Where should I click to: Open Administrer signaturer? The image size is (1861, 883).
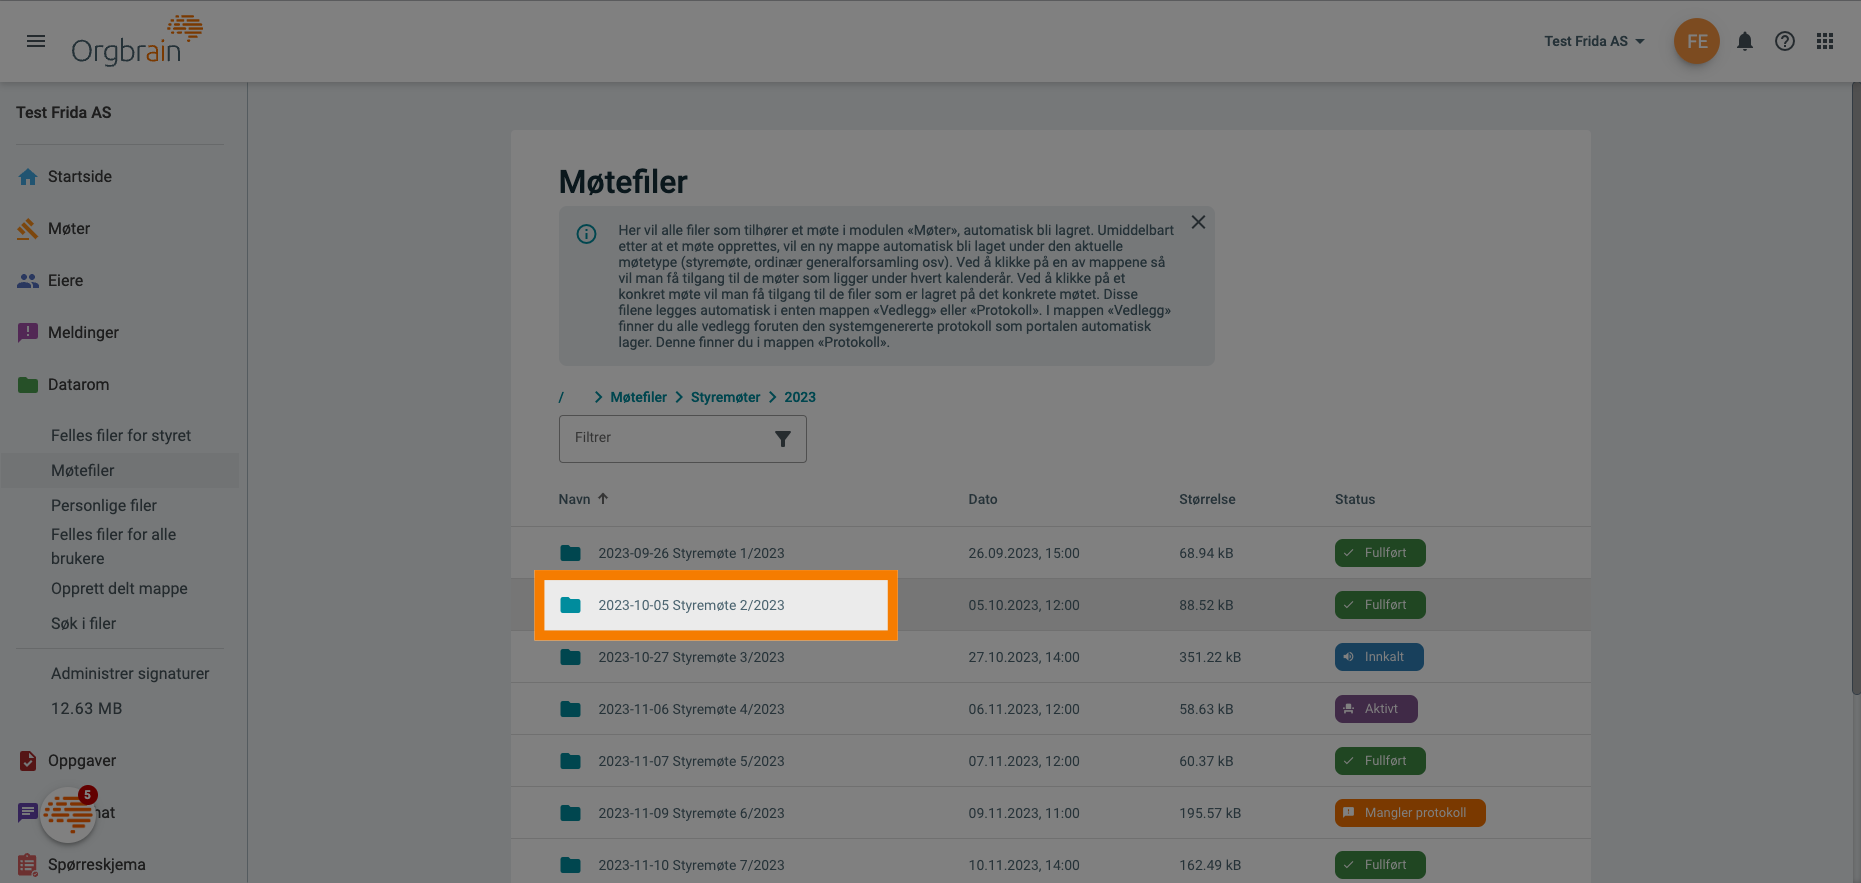tap(130, 673)
